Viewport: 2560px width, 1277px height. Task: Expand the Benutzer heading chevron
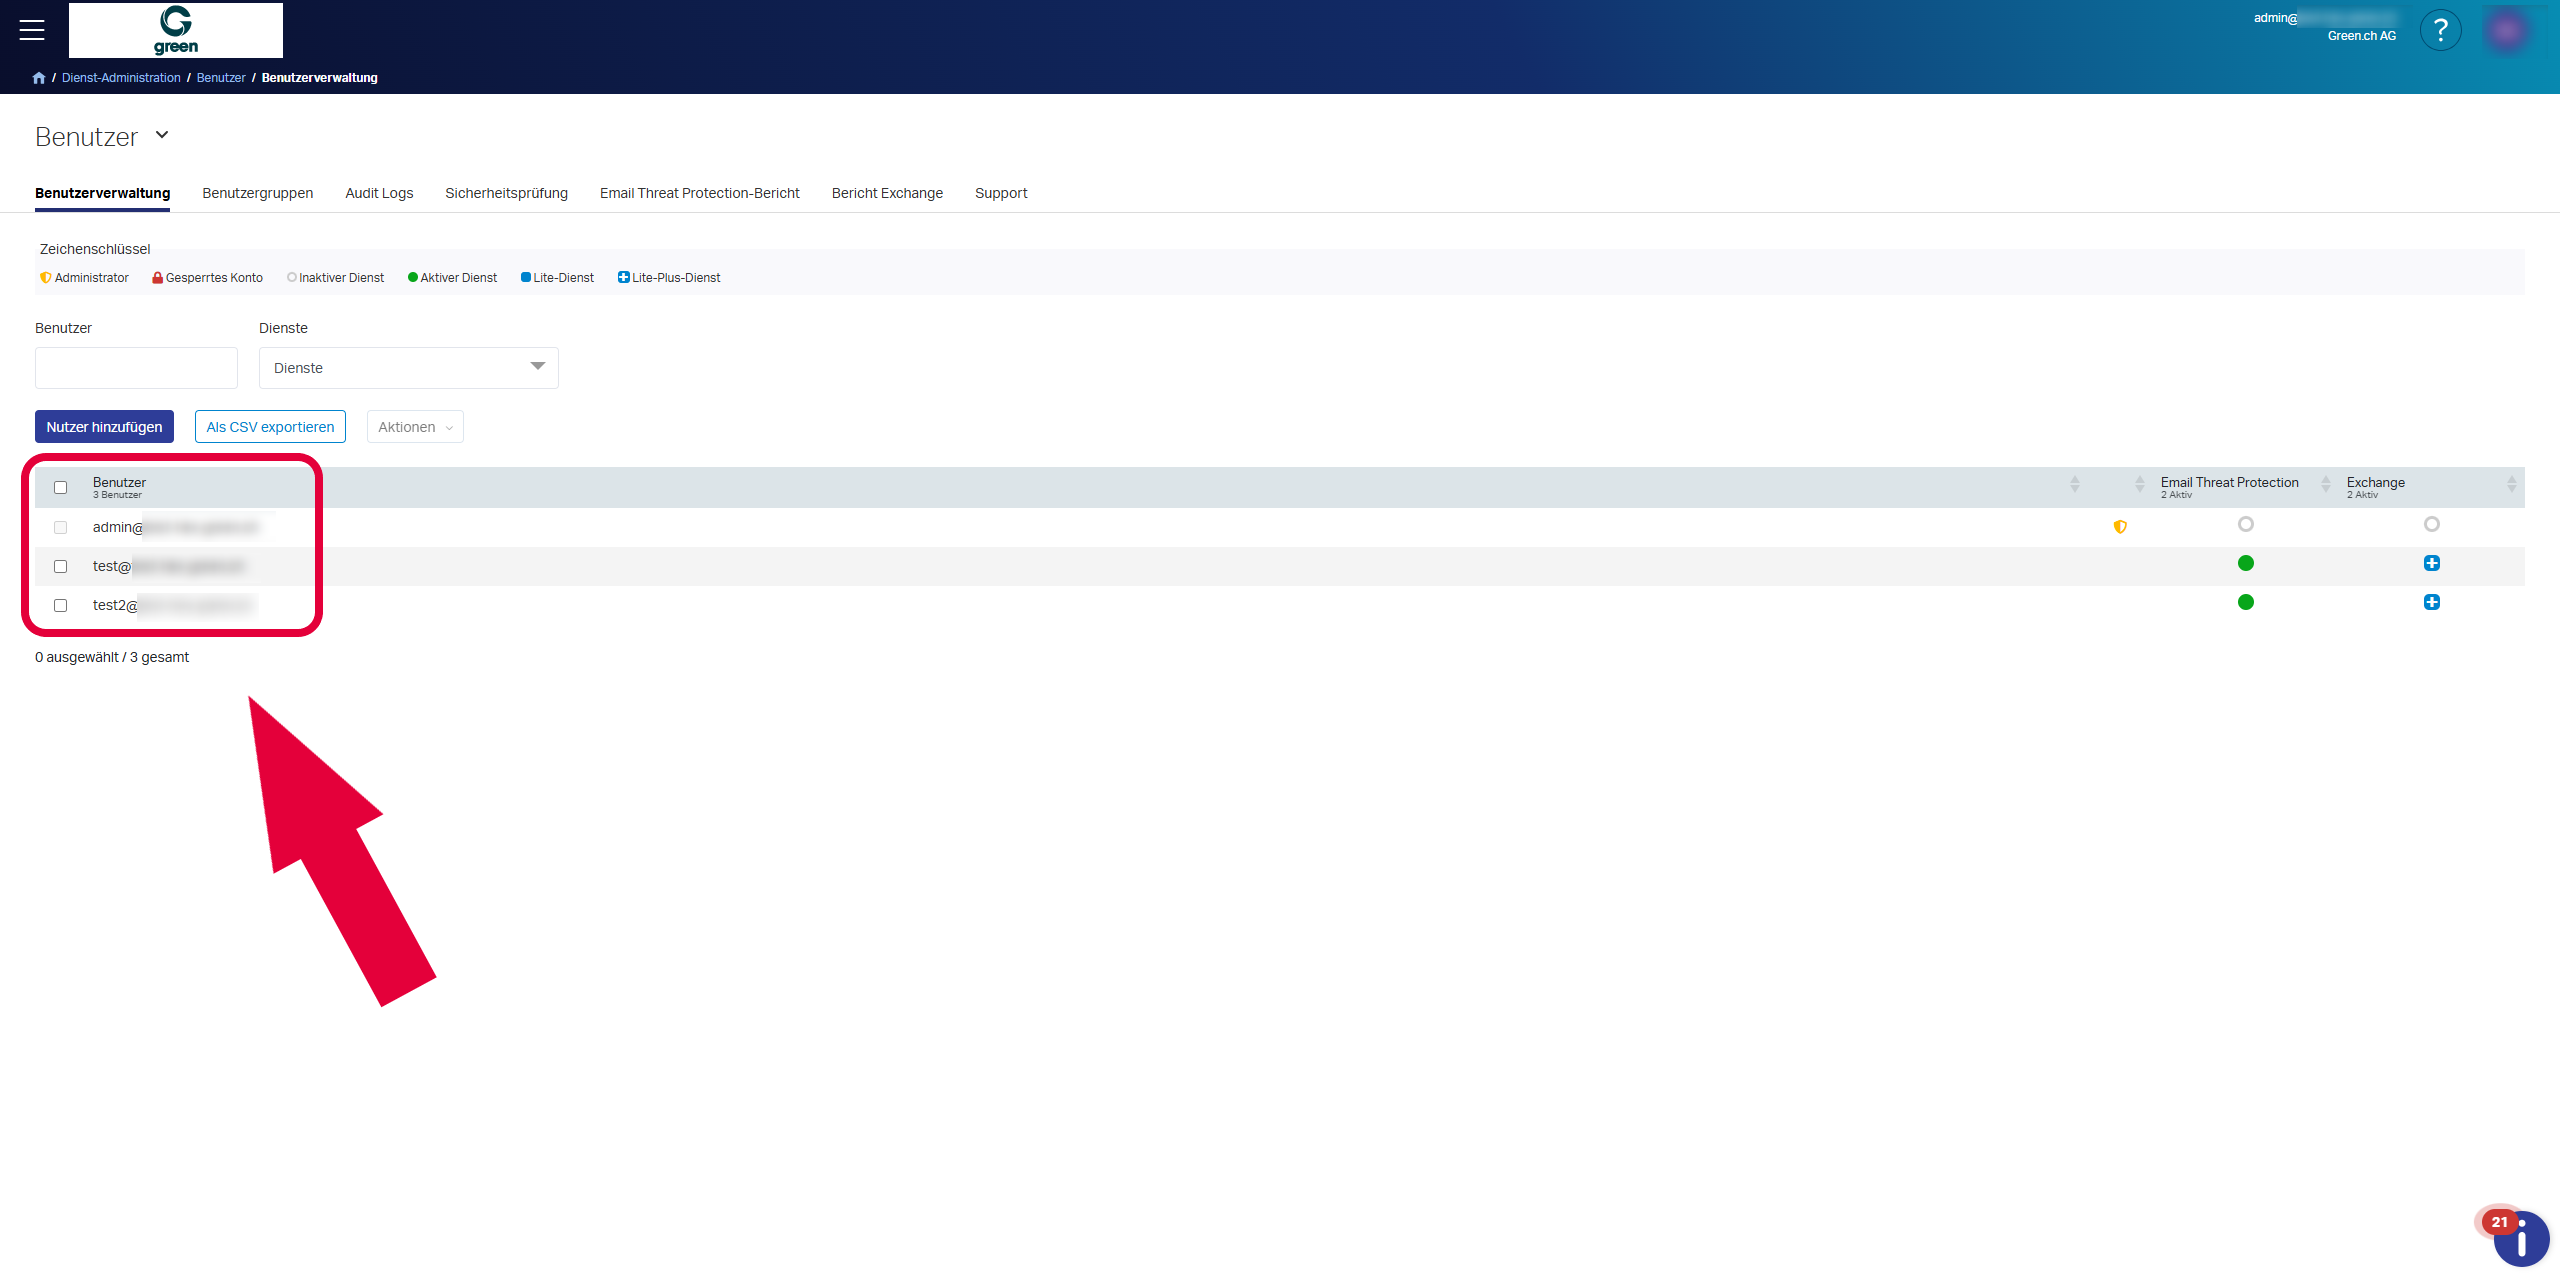coord(162,135)
